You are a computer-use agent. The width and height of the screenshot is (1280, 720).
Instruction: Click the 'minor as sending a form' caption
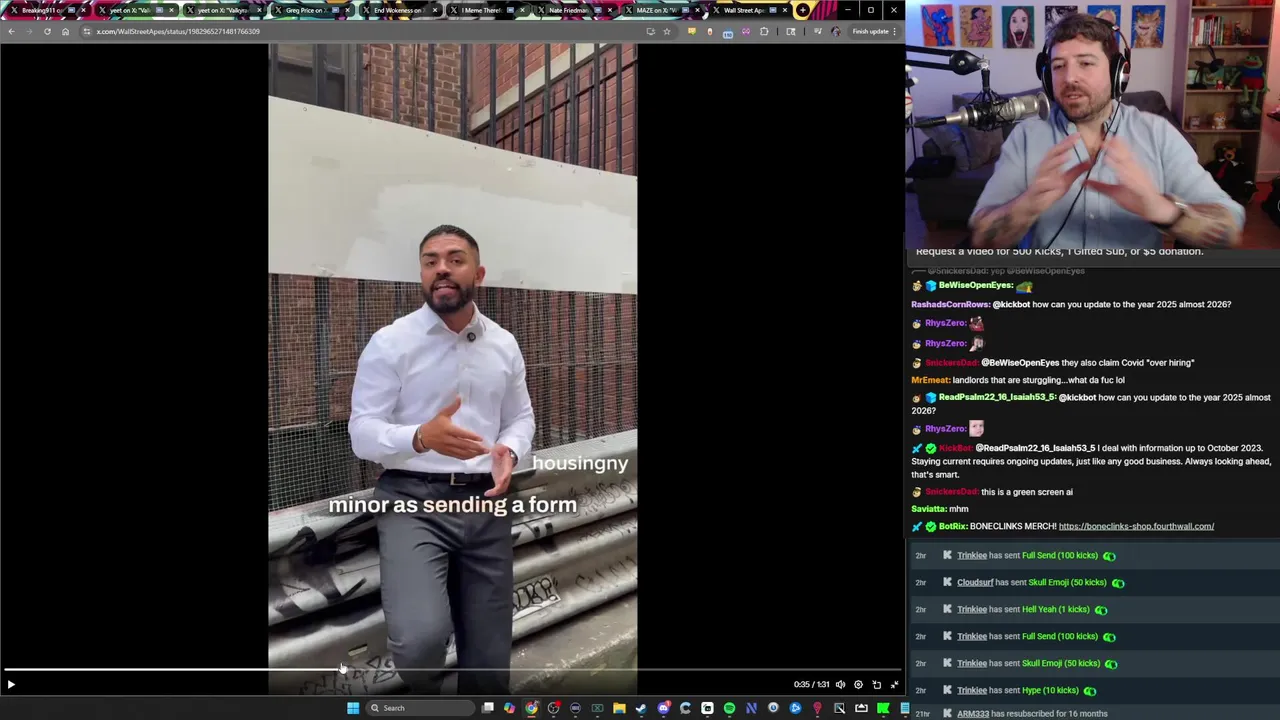(452, 505)
